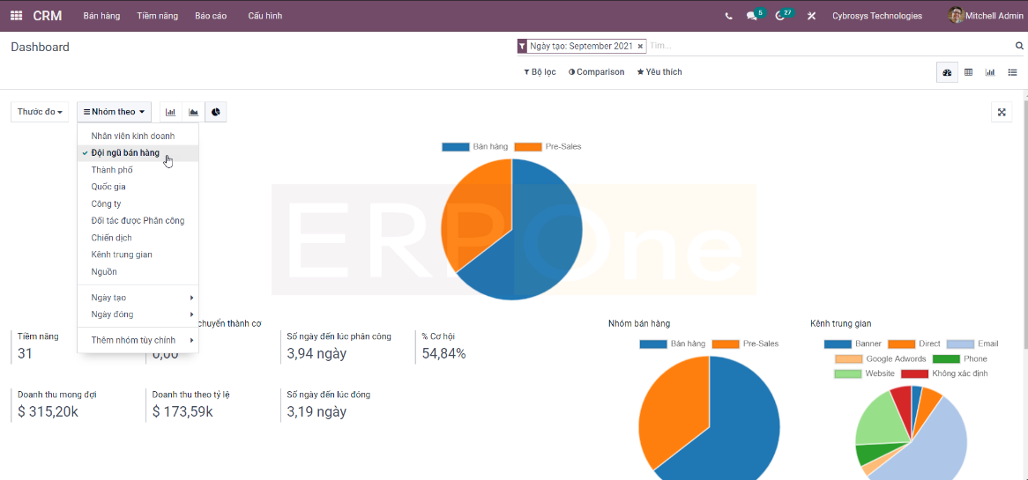The width and height of the screenshot is (1028, 480).
Task: Select the line chart mode icon
Action: click(x=193, y=112)
